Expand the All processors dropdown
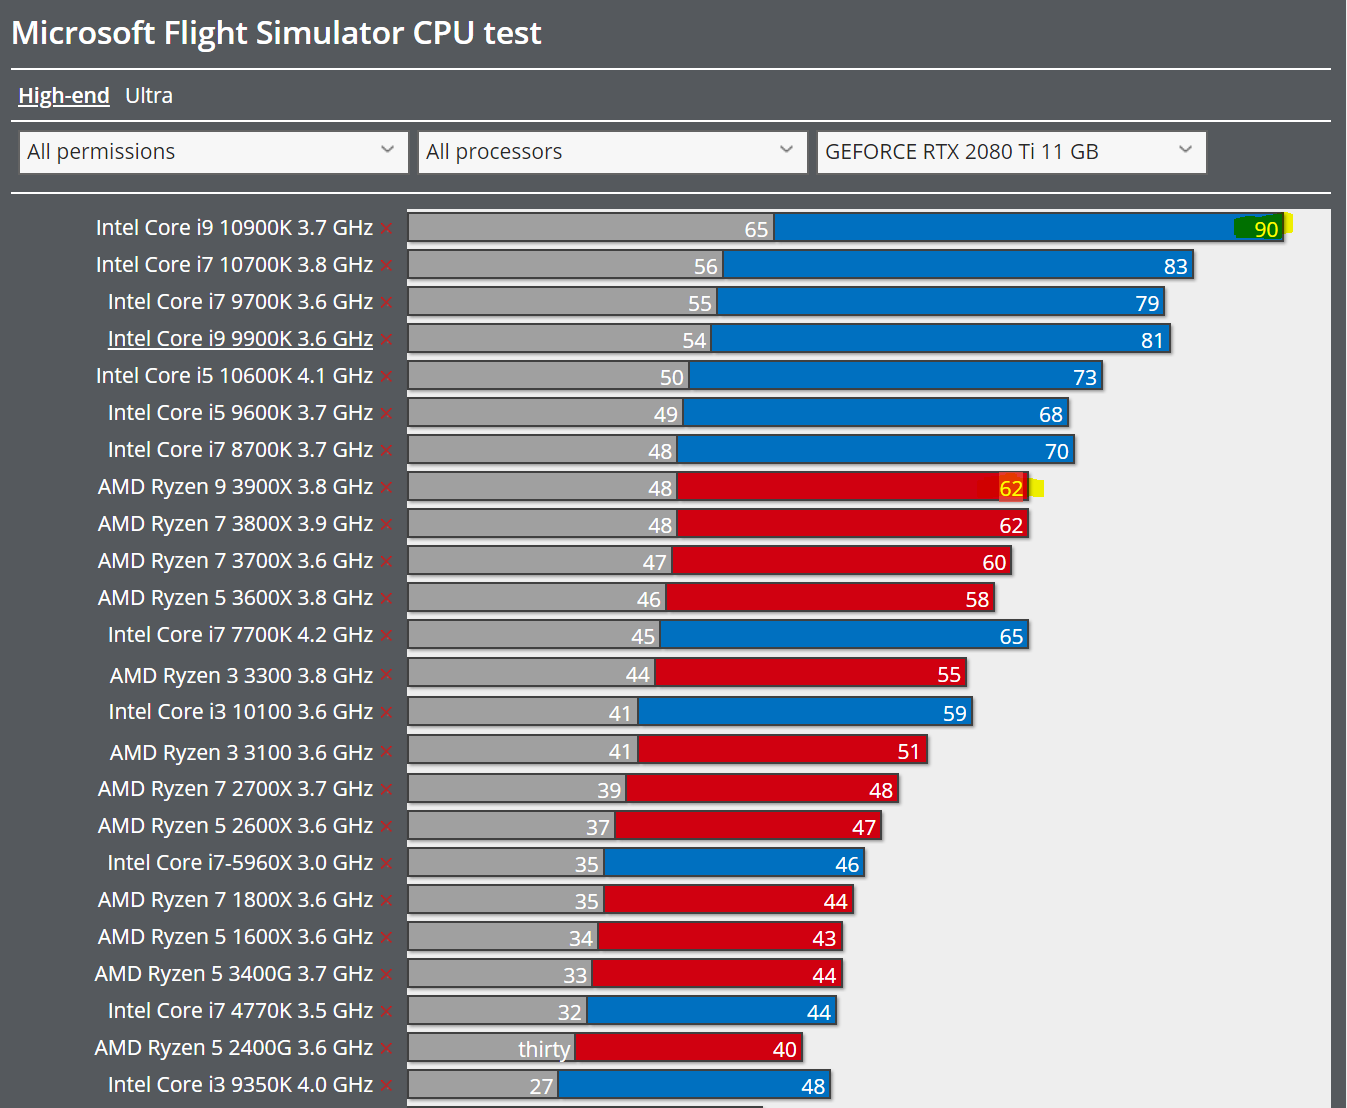The width and height of the screenshot is (1347, 1108). tap(612, 152)
